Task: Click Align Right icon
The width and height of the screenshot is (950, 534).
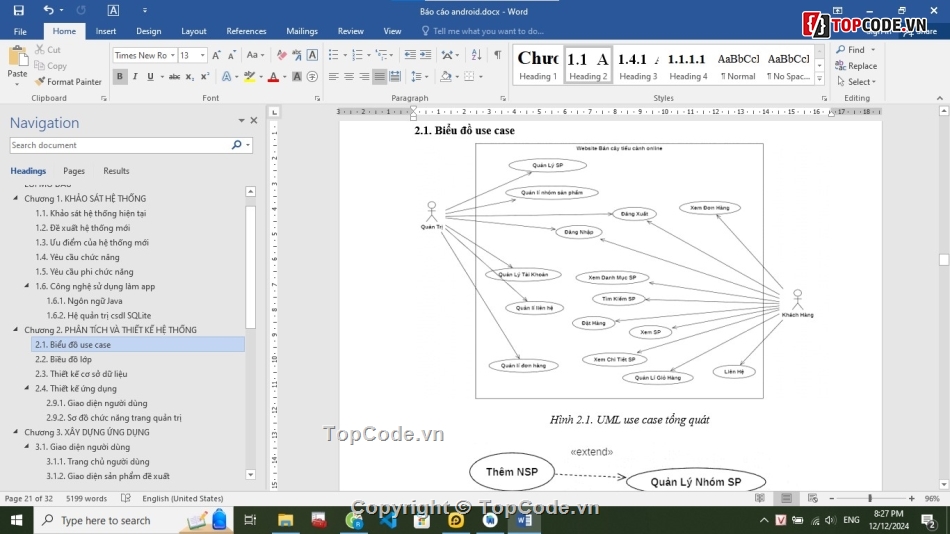Action: click(x=364, y=77)
